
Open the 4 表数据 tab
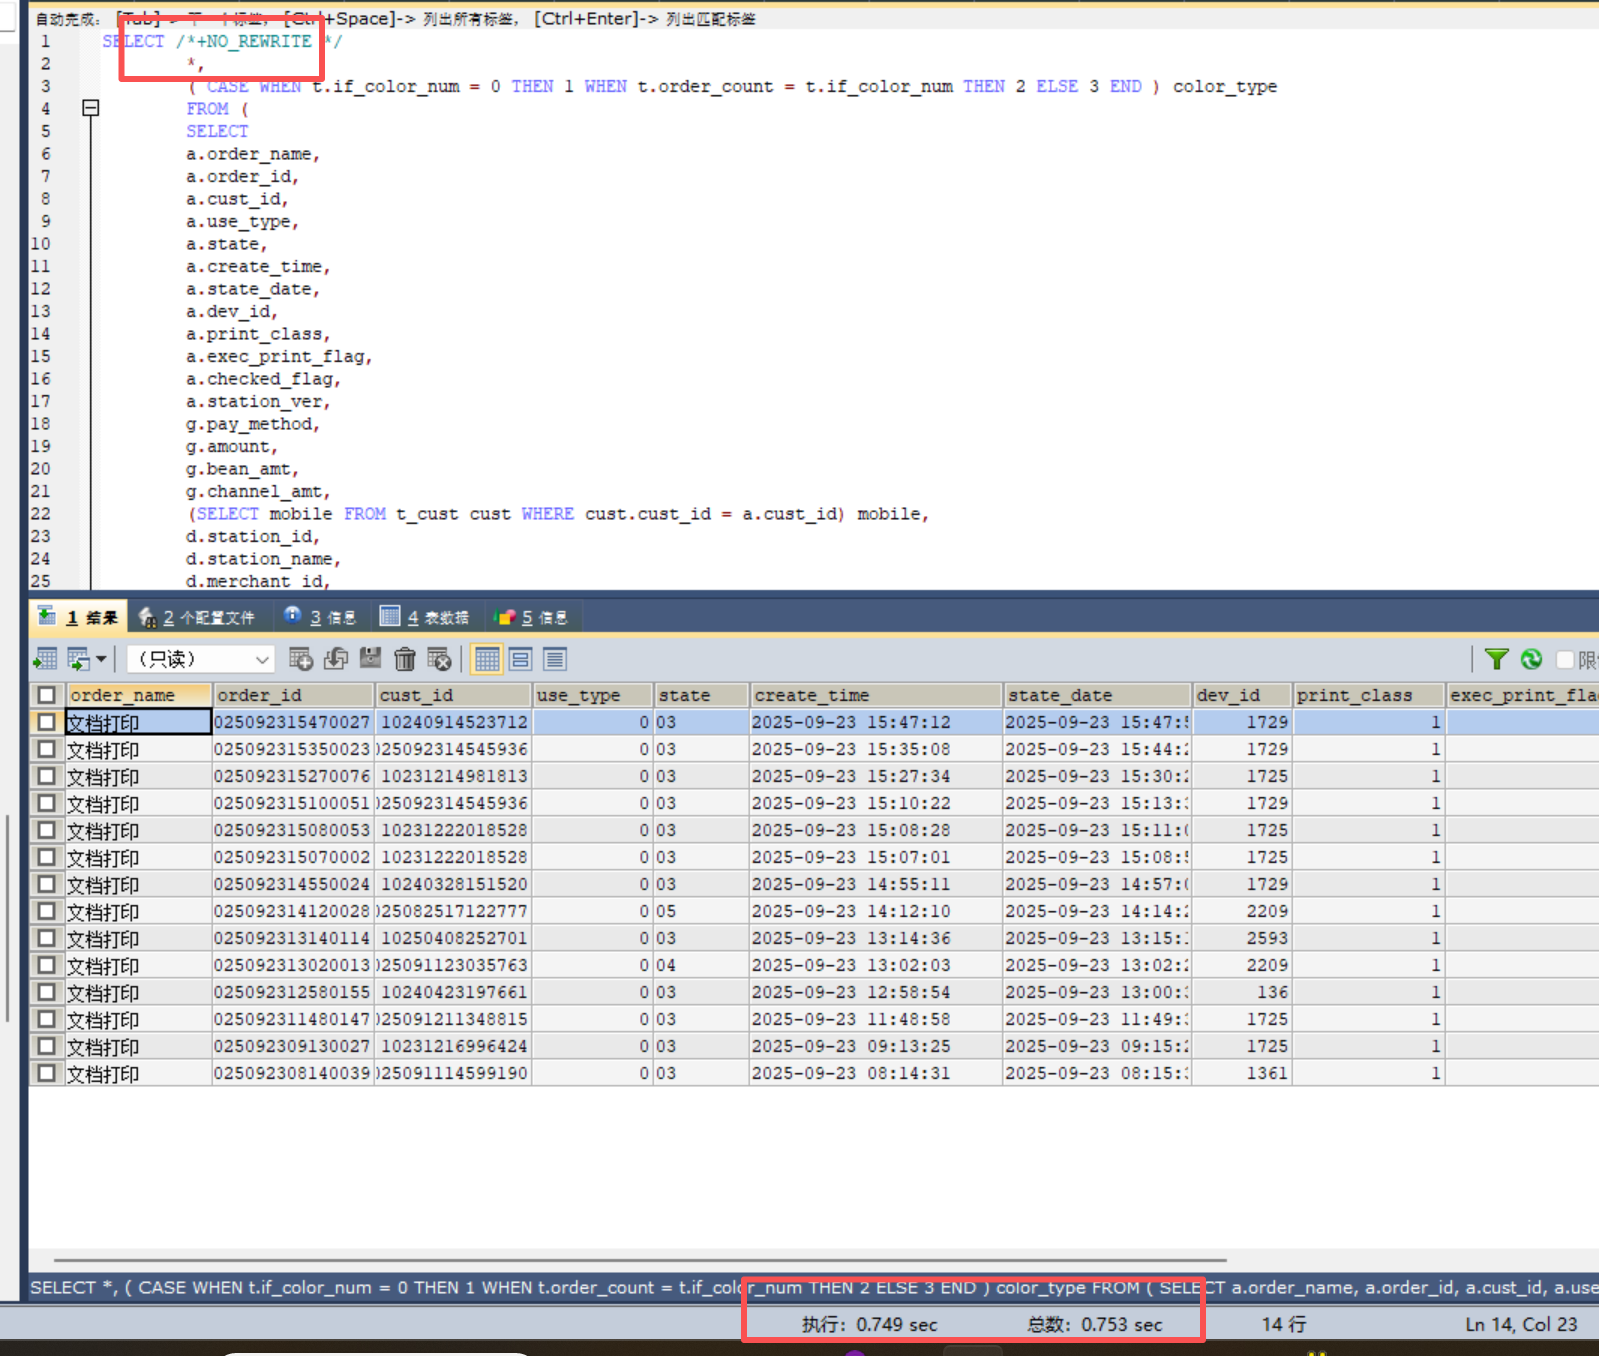(x=425, y=617)
